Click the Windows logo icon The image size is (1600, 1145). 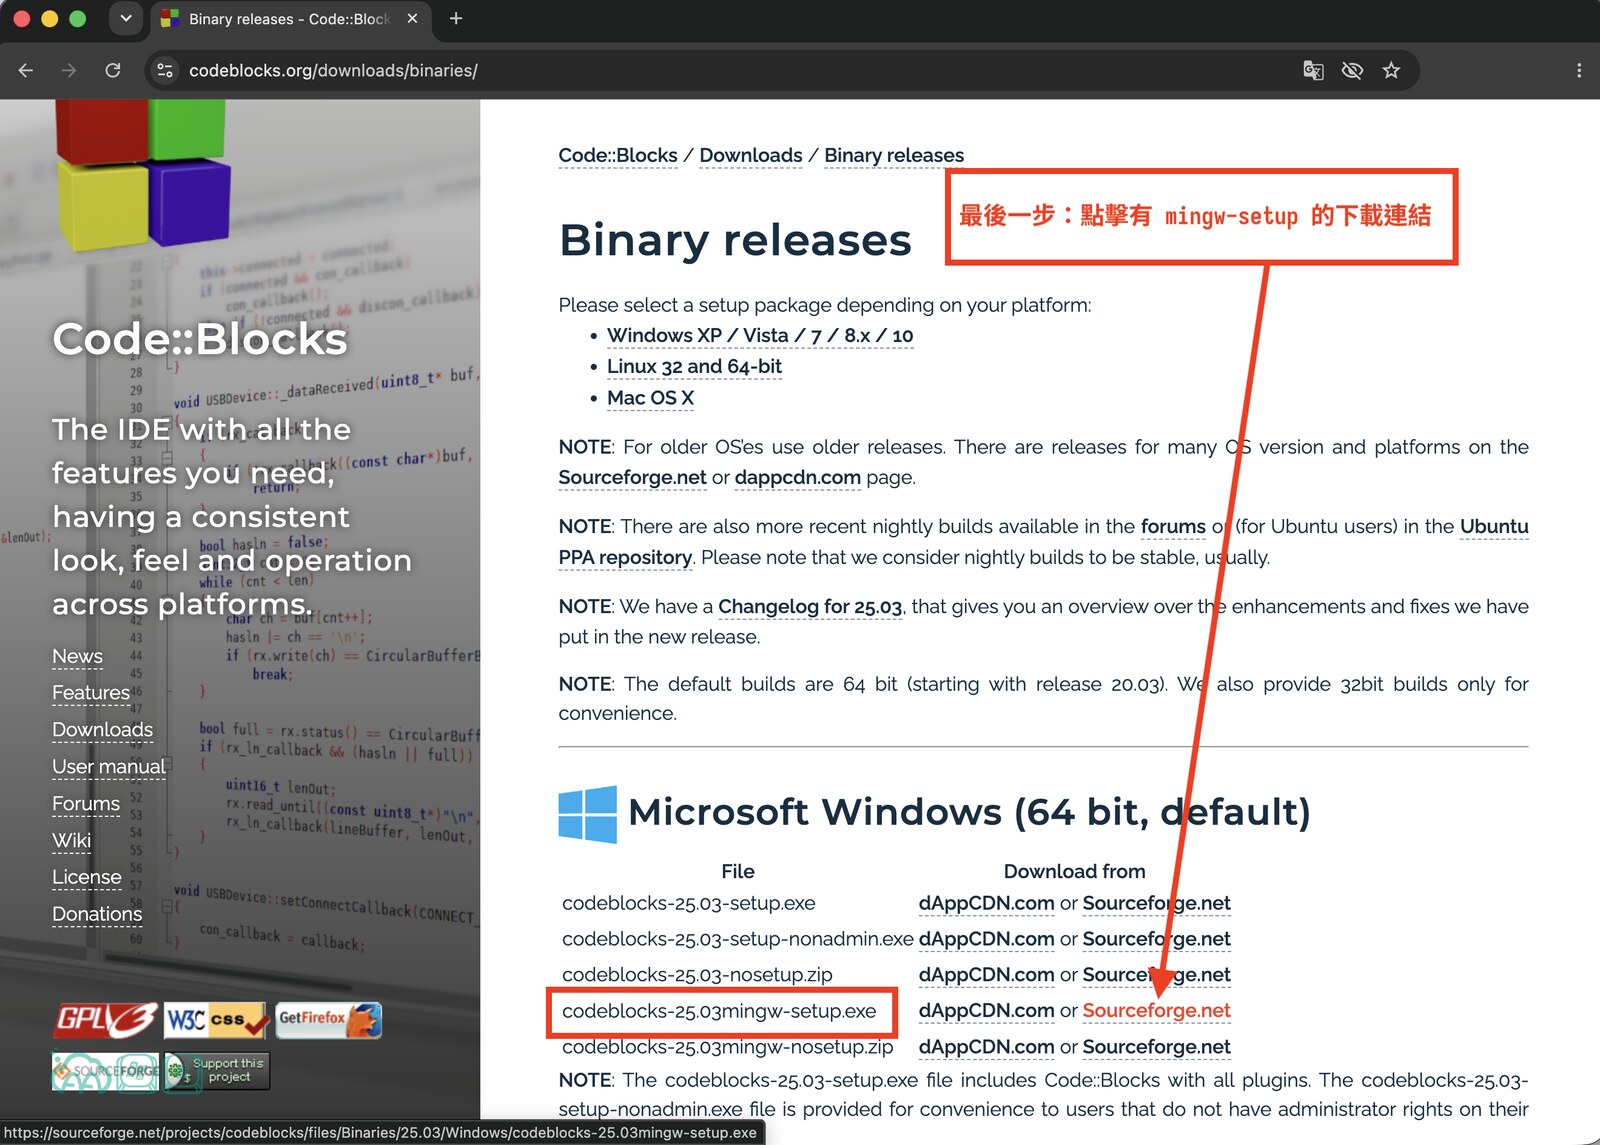pos(588,814)
